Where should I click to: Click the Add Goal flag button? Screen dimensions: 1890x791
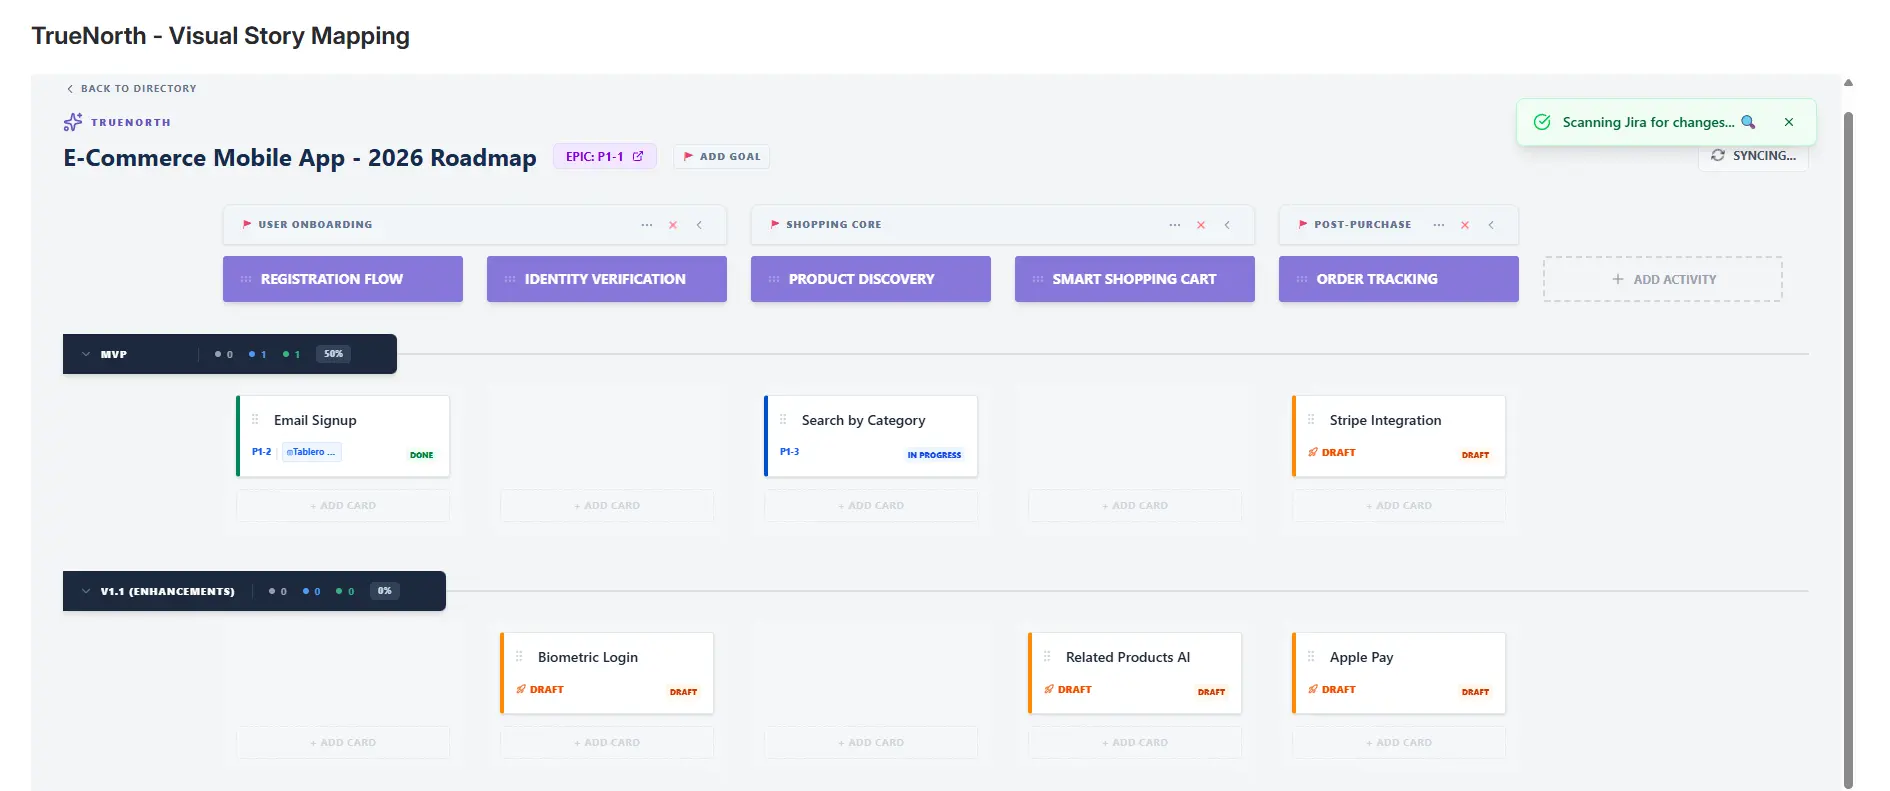(x=721, y=156)
